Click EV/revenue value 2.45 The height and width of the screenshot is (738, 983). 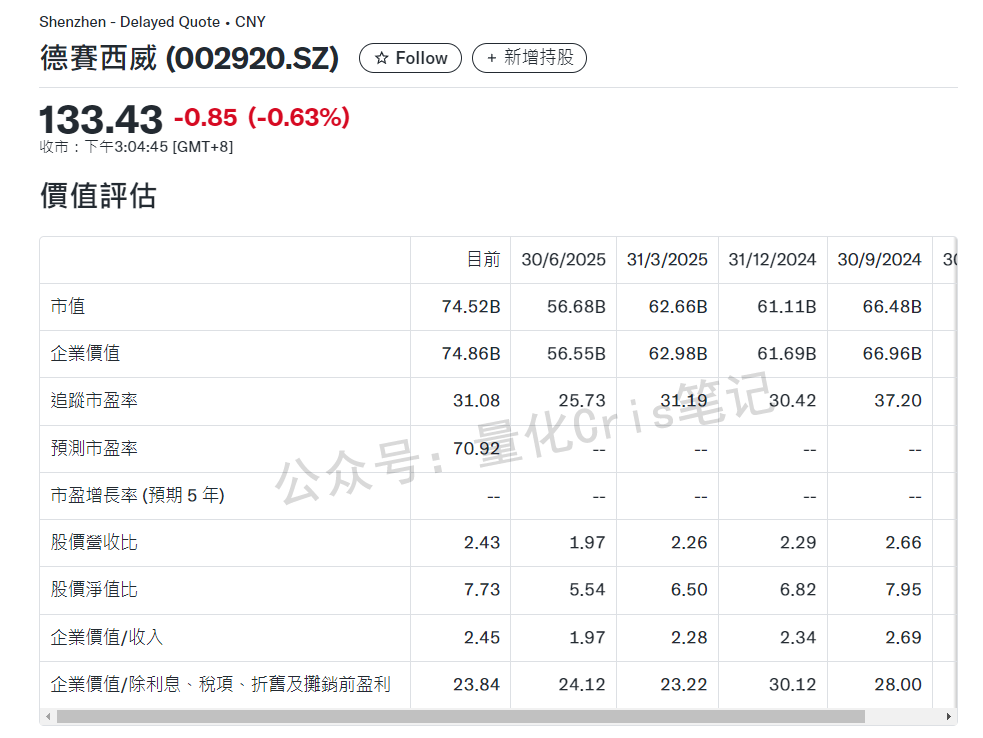(482, 637)
